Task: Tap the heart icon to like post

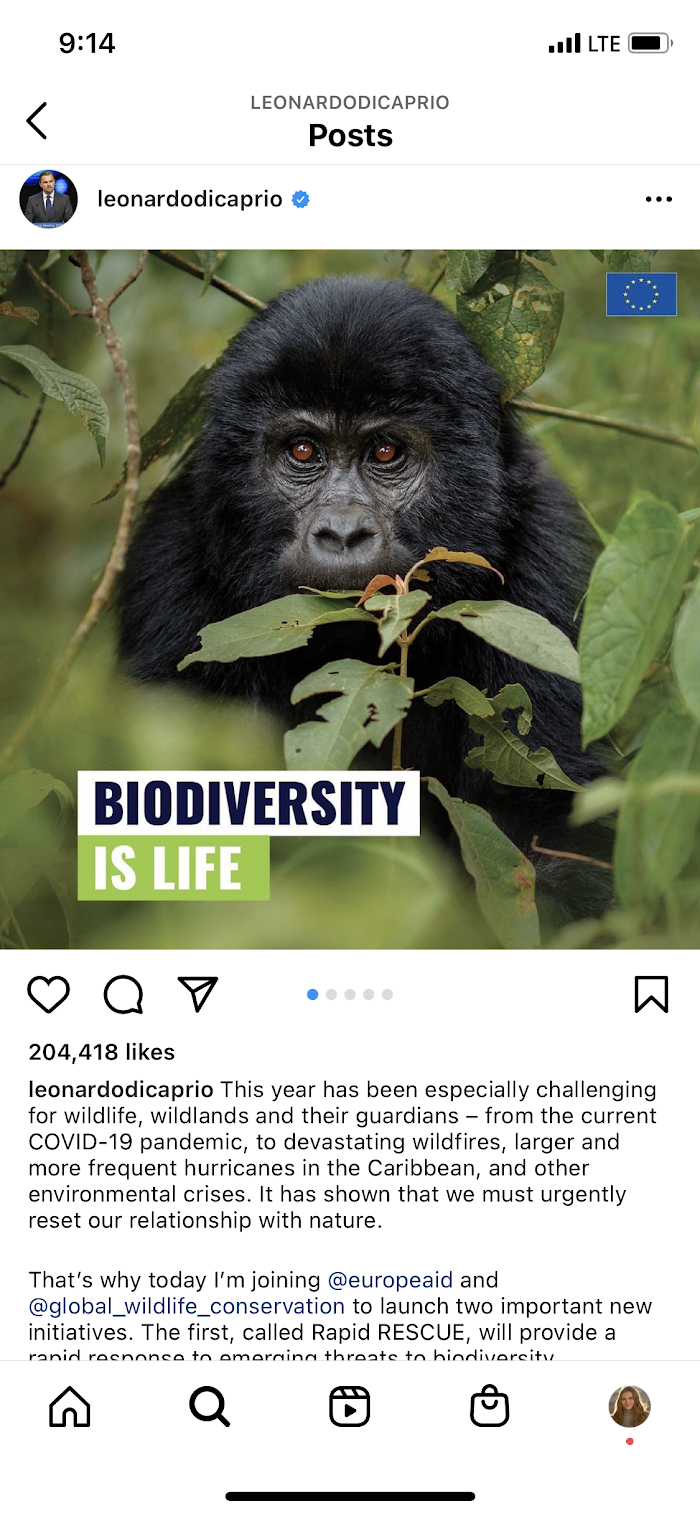Action: pyautogui.click(x=48, y=994)
